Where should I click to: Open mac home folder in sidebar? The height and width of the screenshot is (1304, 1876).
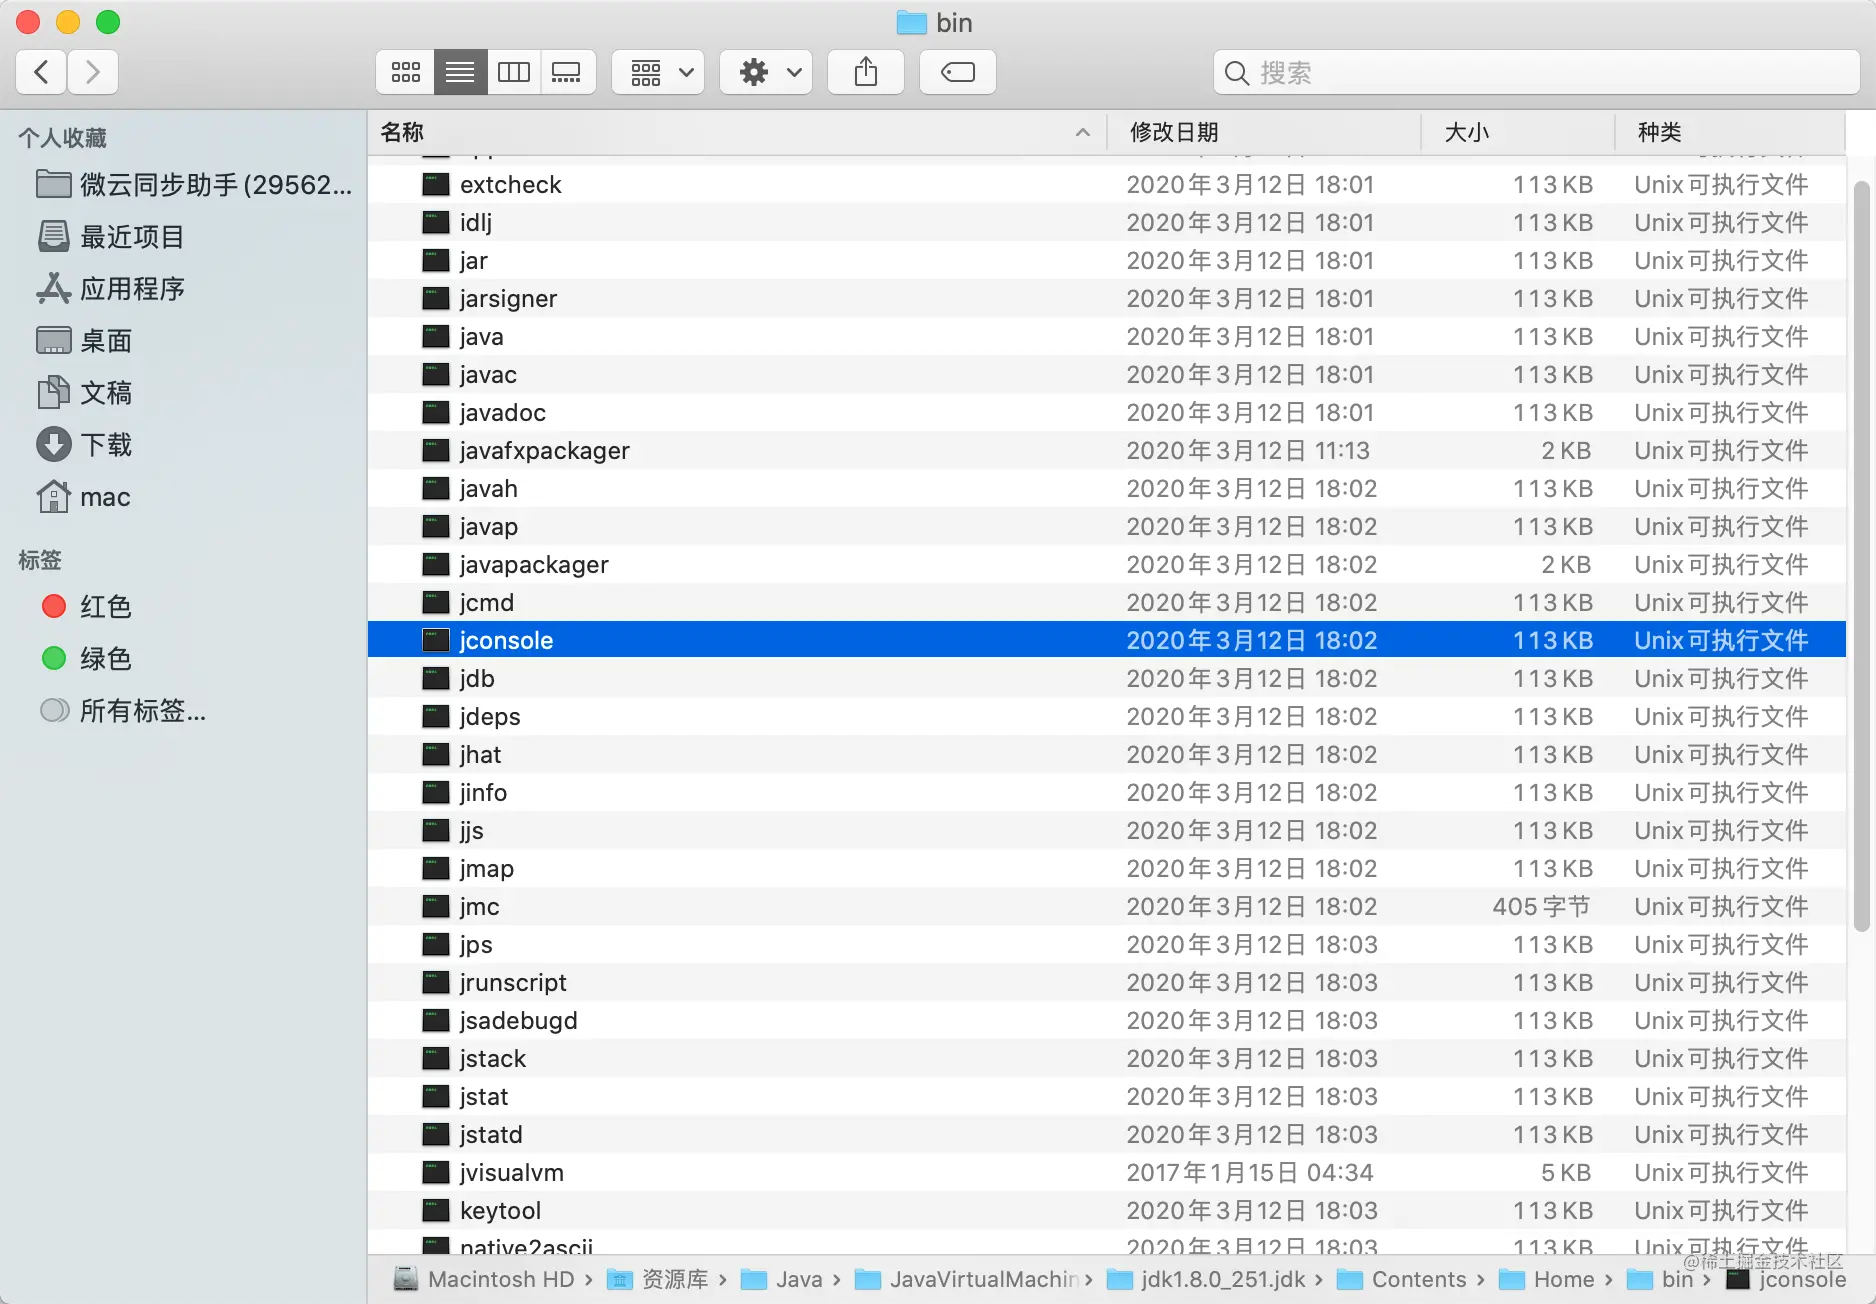[84, 497]
